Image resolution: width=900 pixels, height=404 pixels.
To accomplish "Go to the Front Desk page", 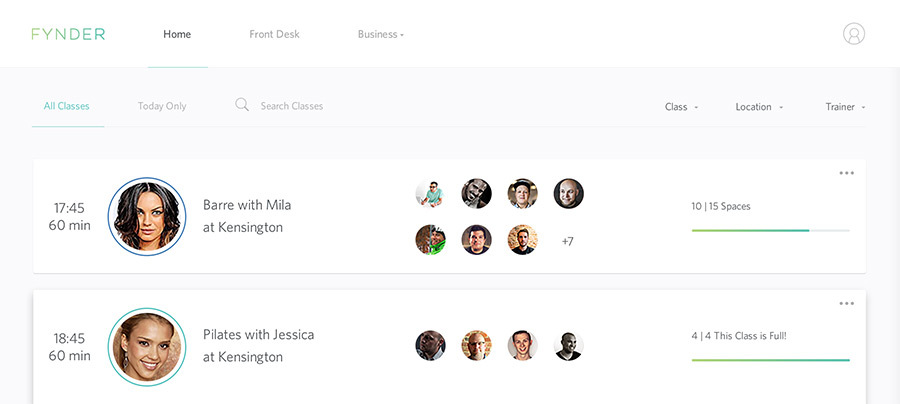I will pos(274,35).
